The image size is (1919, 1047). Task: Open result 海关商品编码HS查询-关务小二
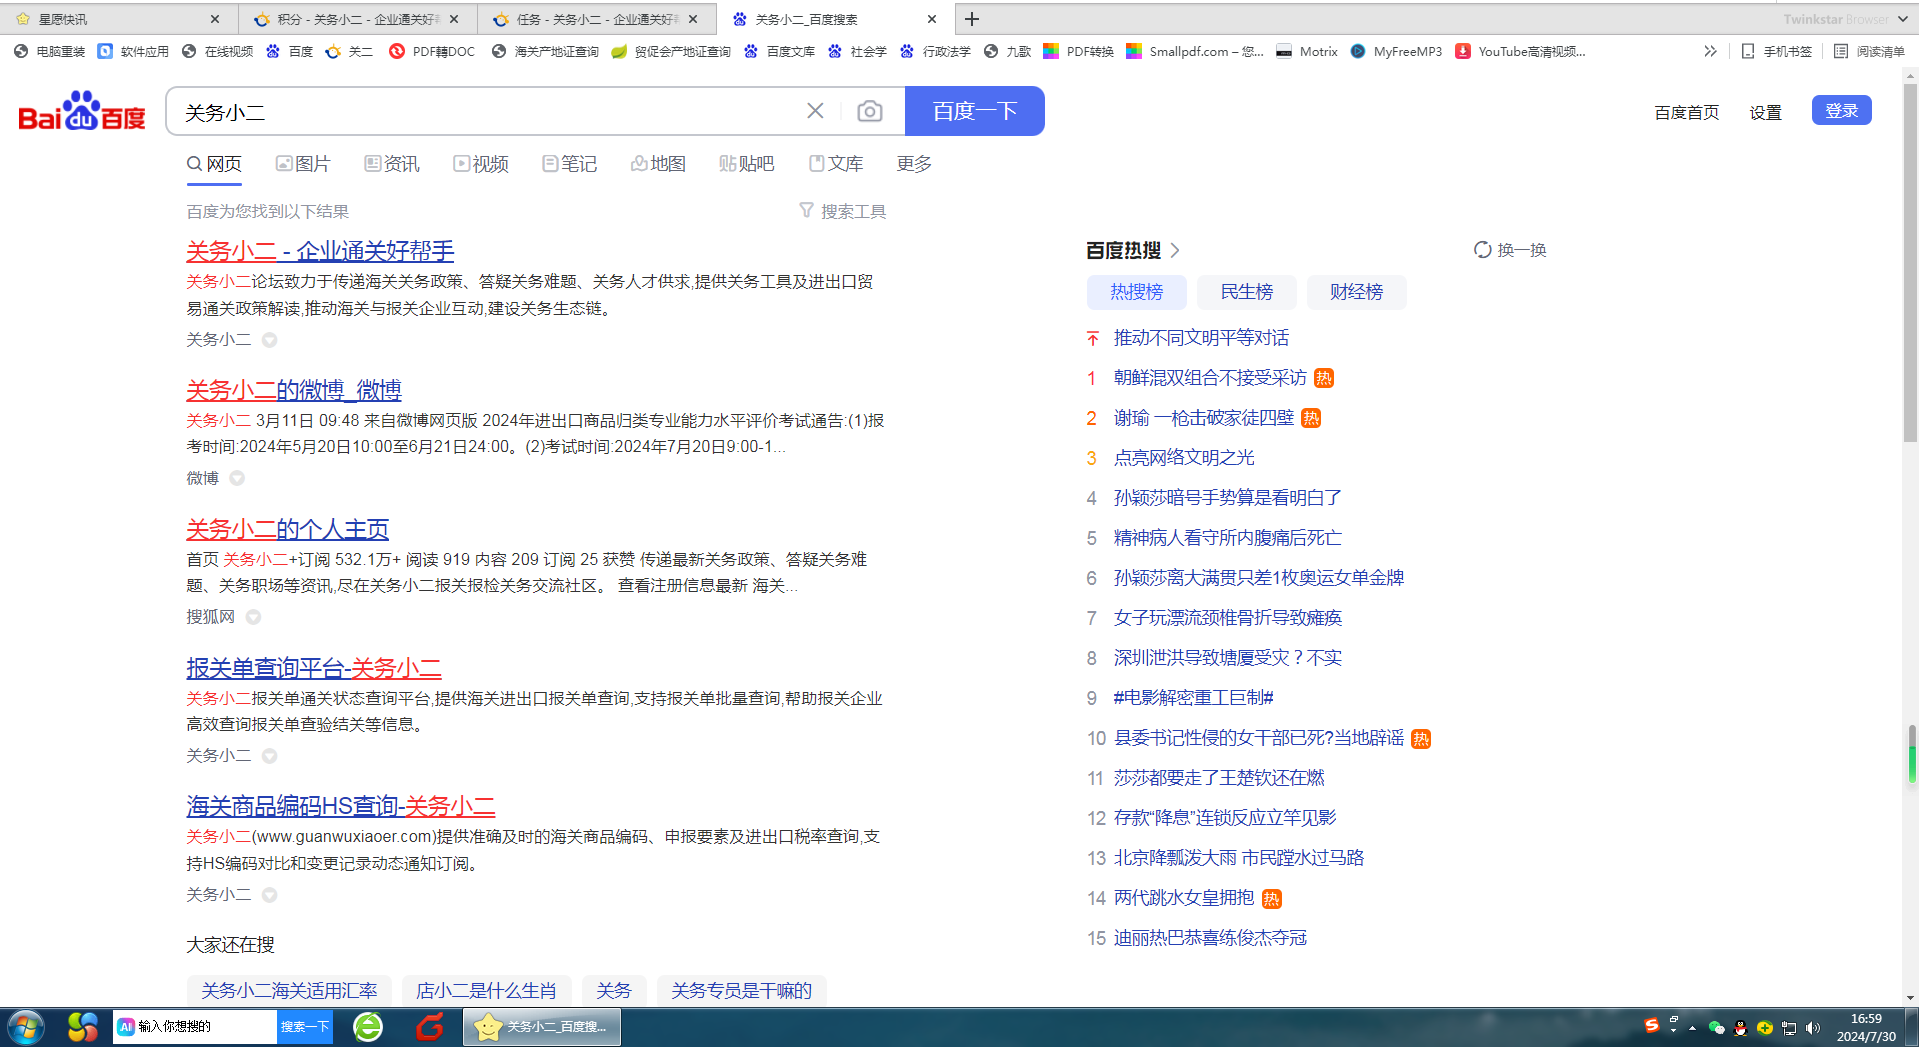(x=341, y=806)
